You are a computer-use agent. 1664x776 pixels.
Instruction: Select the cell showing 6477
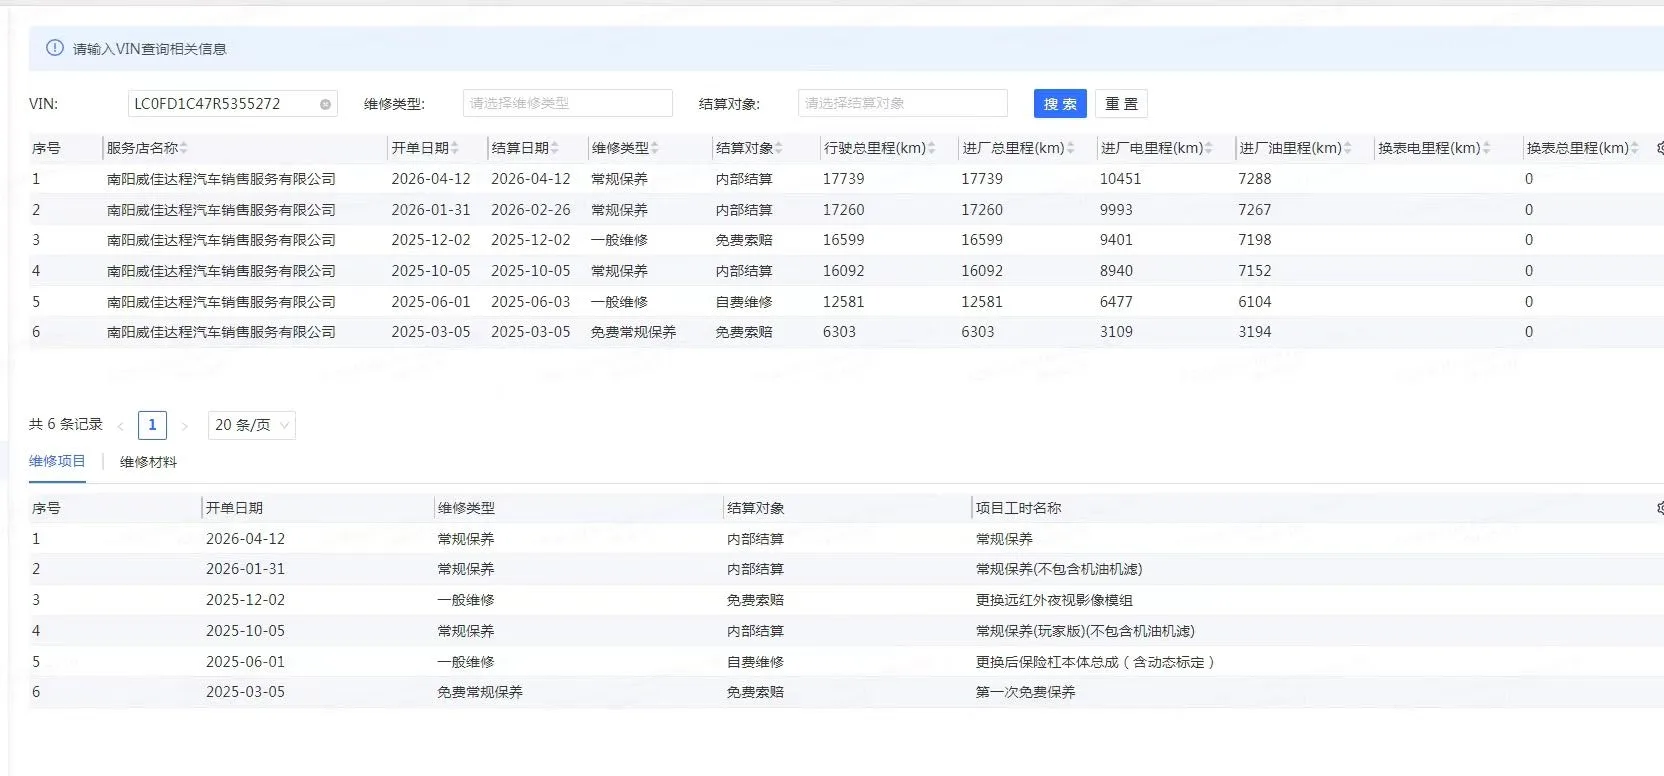pos(1116,302)
